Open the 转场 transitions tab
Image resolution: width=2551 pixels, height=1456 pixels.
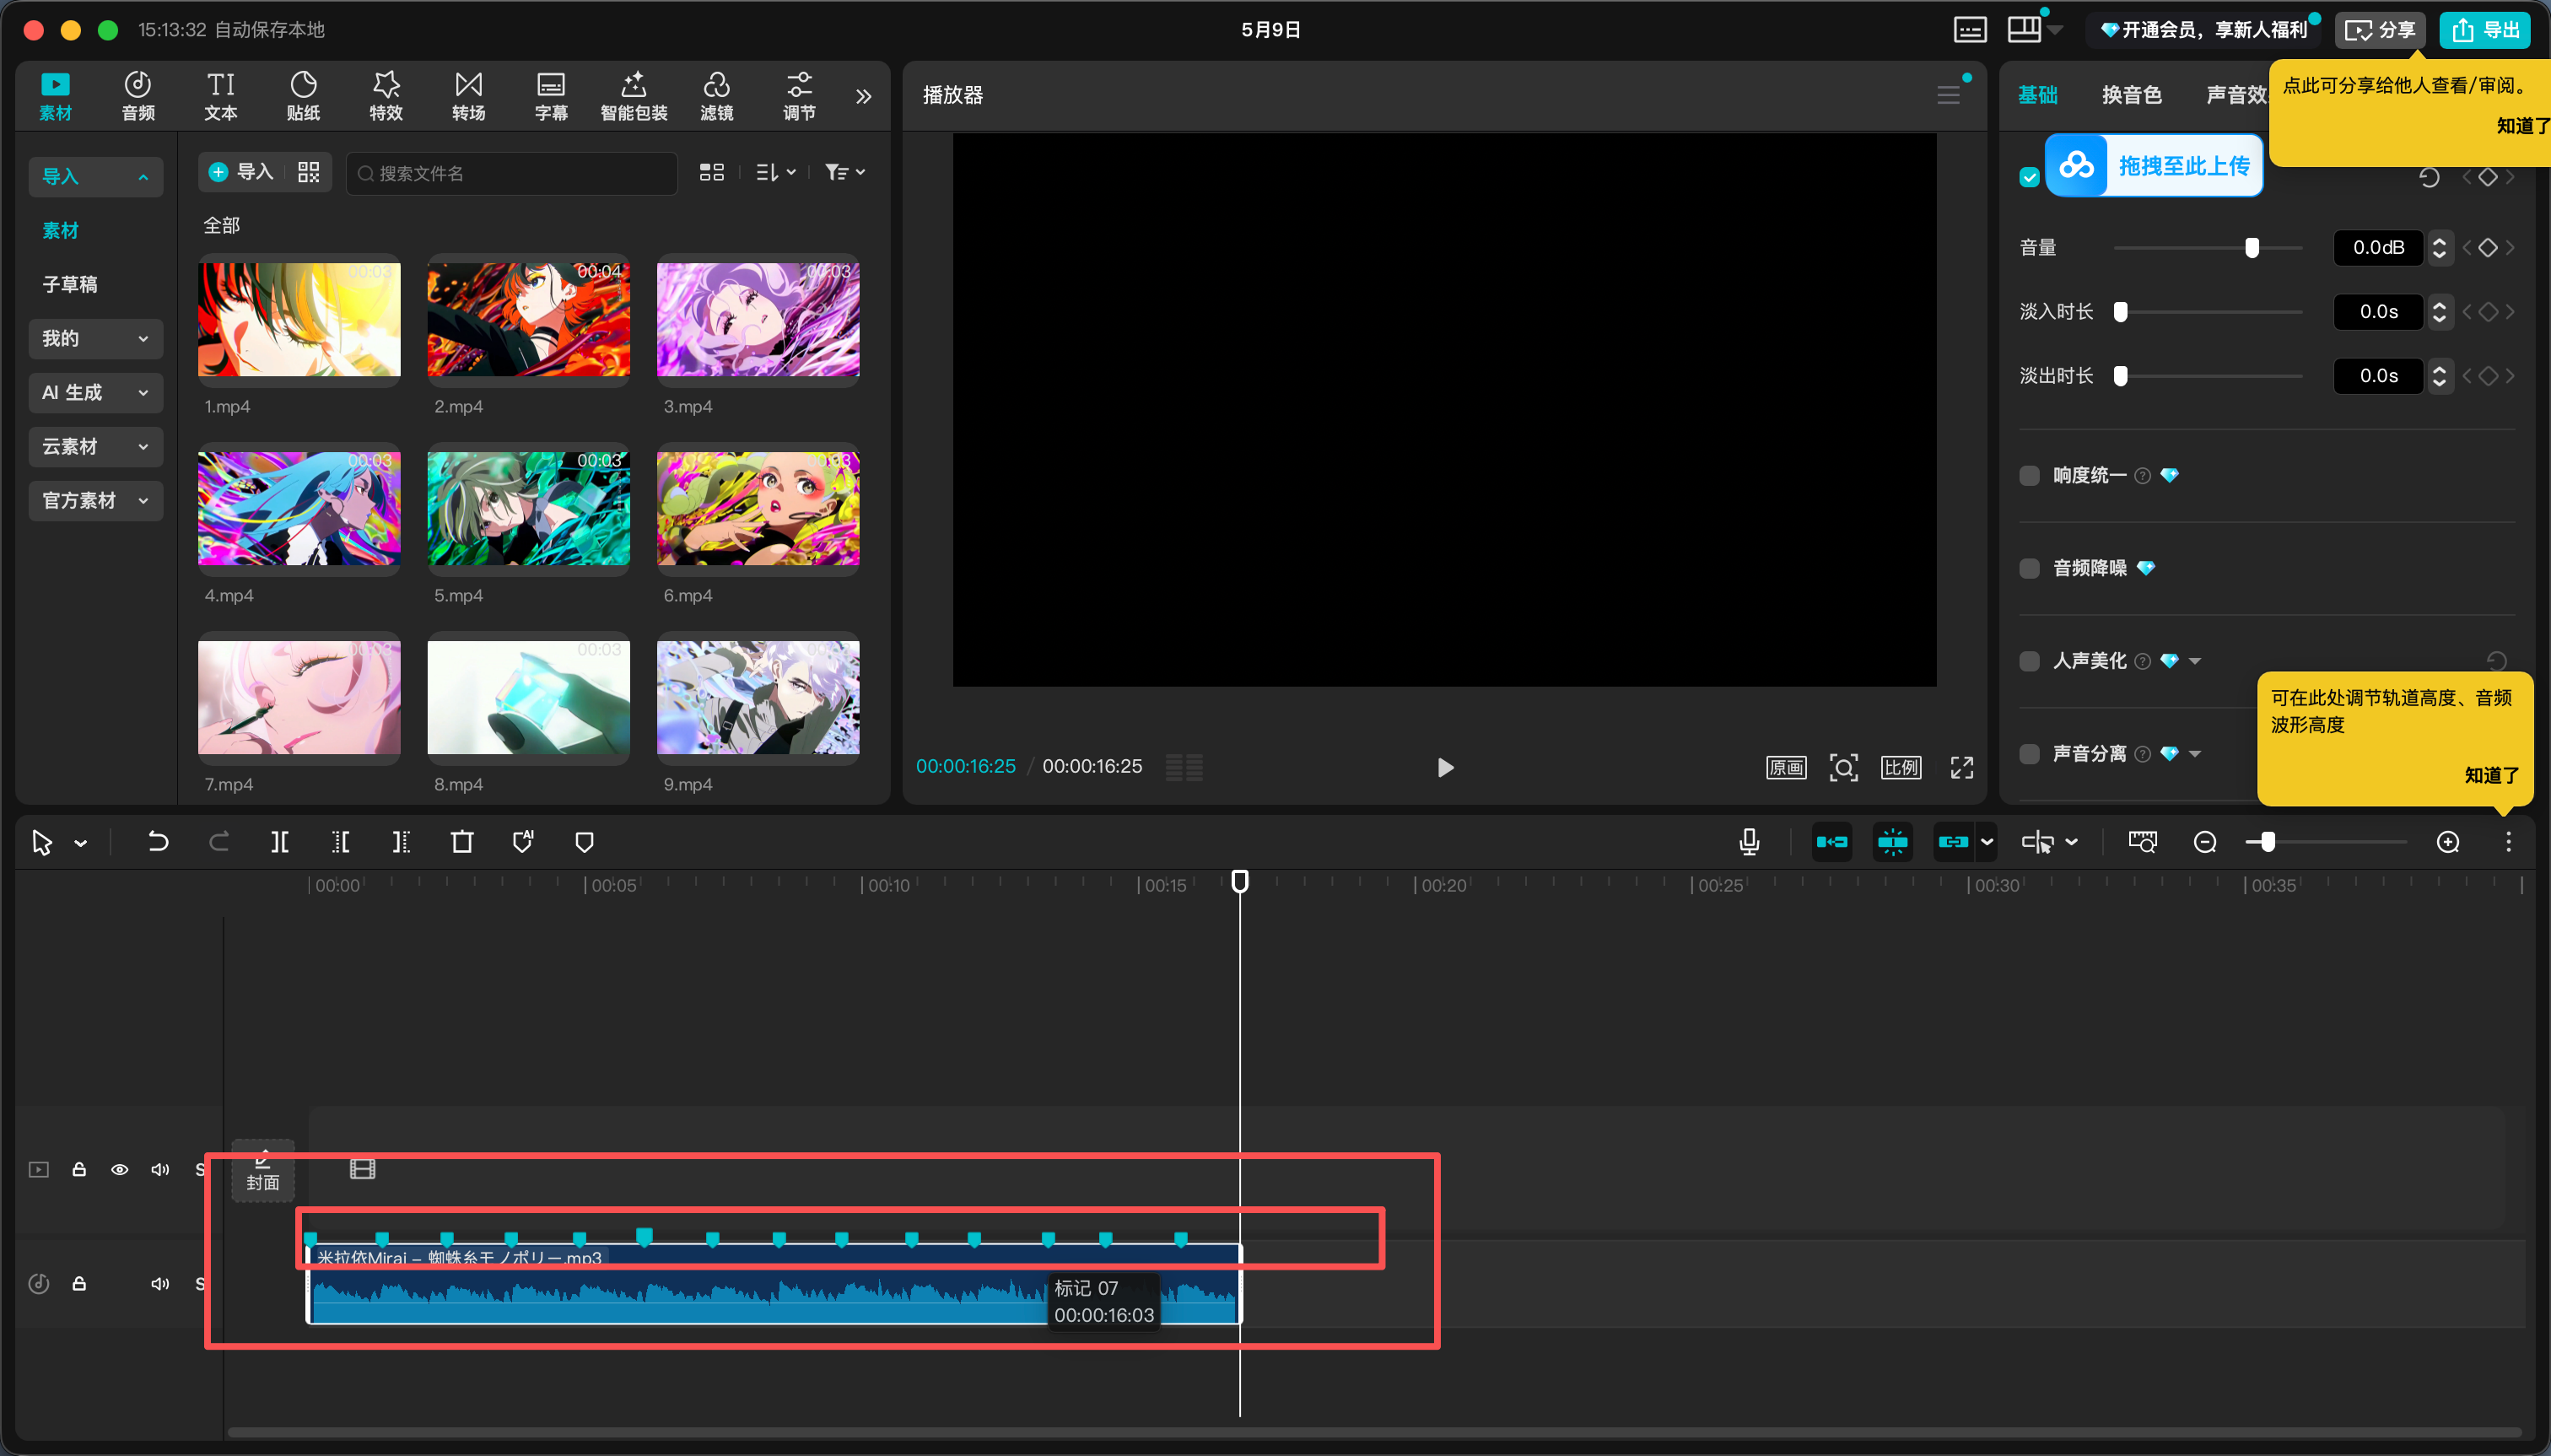click(469, 96)
